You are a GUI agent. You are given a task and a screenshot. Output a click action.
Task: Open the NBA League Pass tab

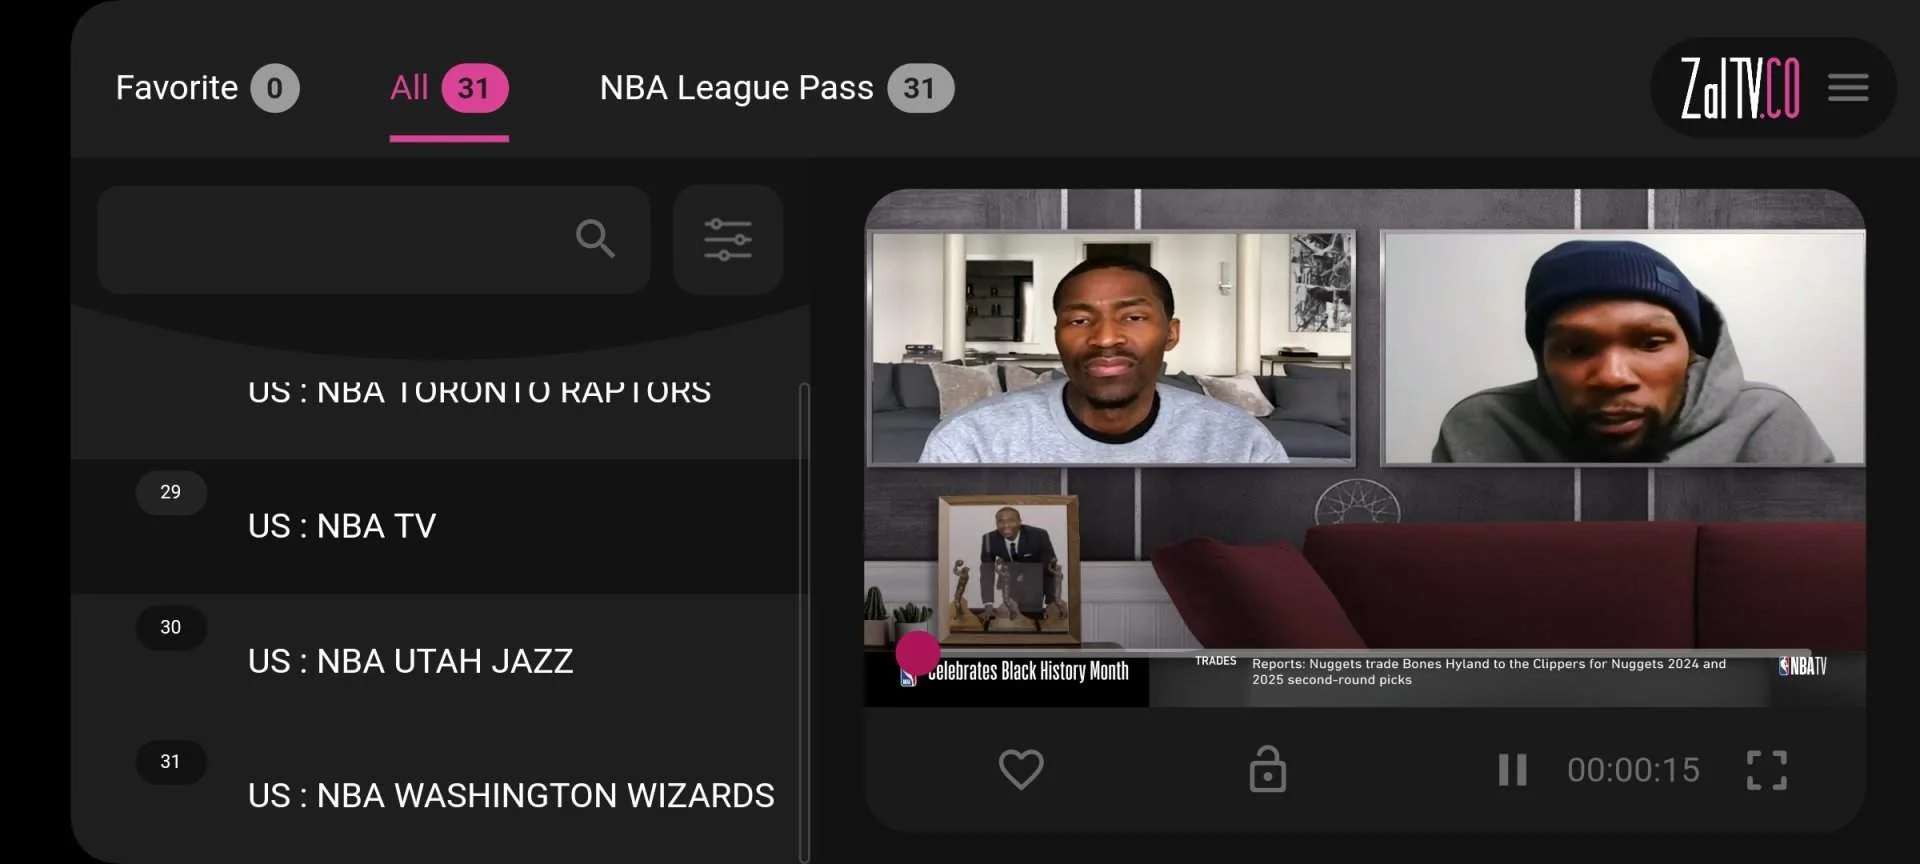[776, 88]
